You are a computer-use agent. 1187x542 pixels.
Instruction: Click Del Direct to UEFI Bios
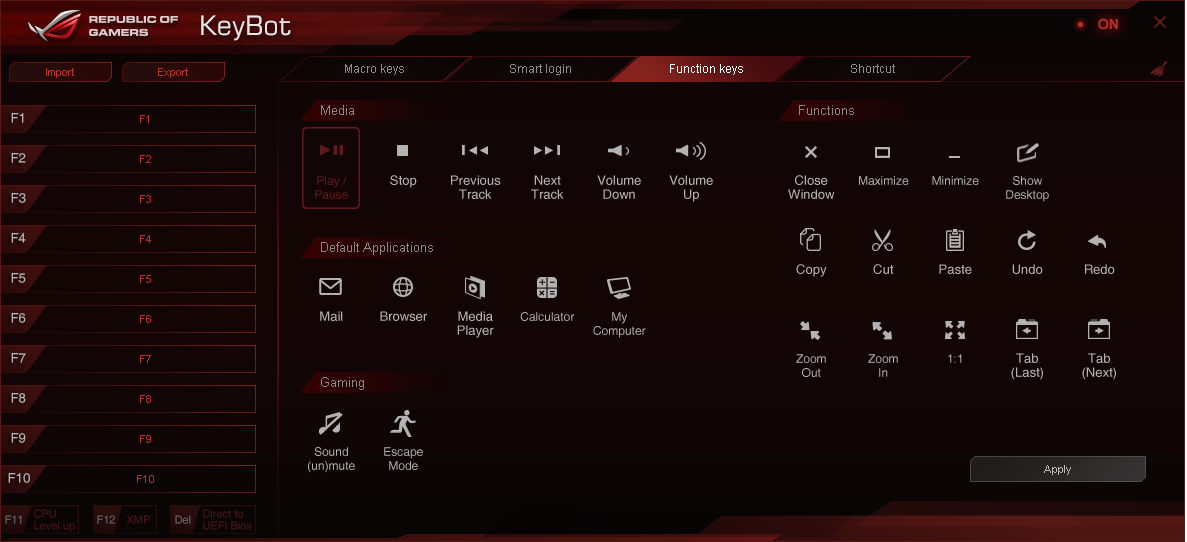click(x=213, y=519)
